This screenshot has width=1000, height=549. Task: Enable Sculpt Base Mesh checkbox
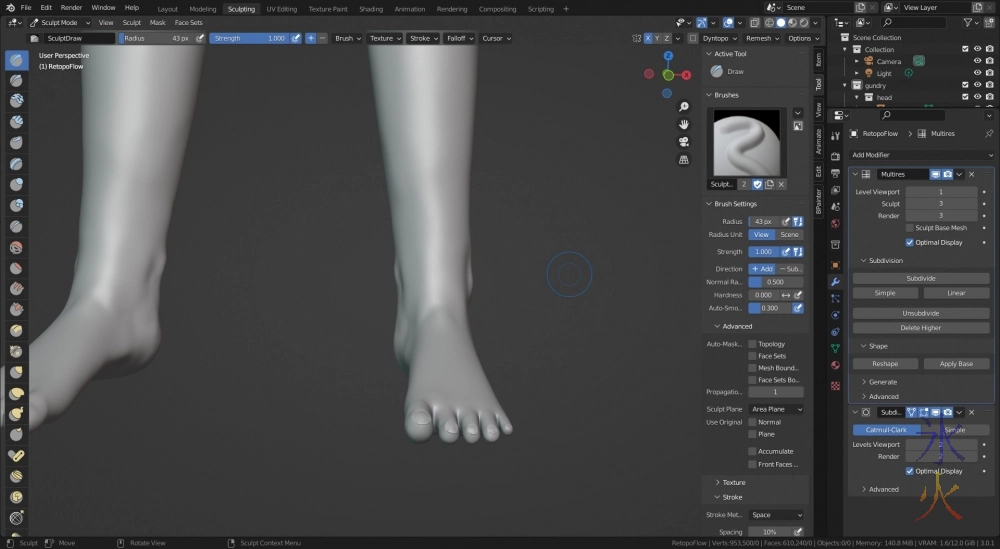[x=910, y=228]
